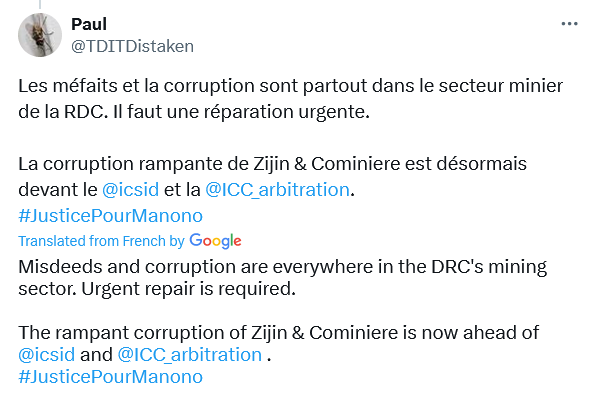Click the thread connector line above the avatar
The height and width of the screenshot is (399, 598).
pyautogui.click(x=40, y=4)
